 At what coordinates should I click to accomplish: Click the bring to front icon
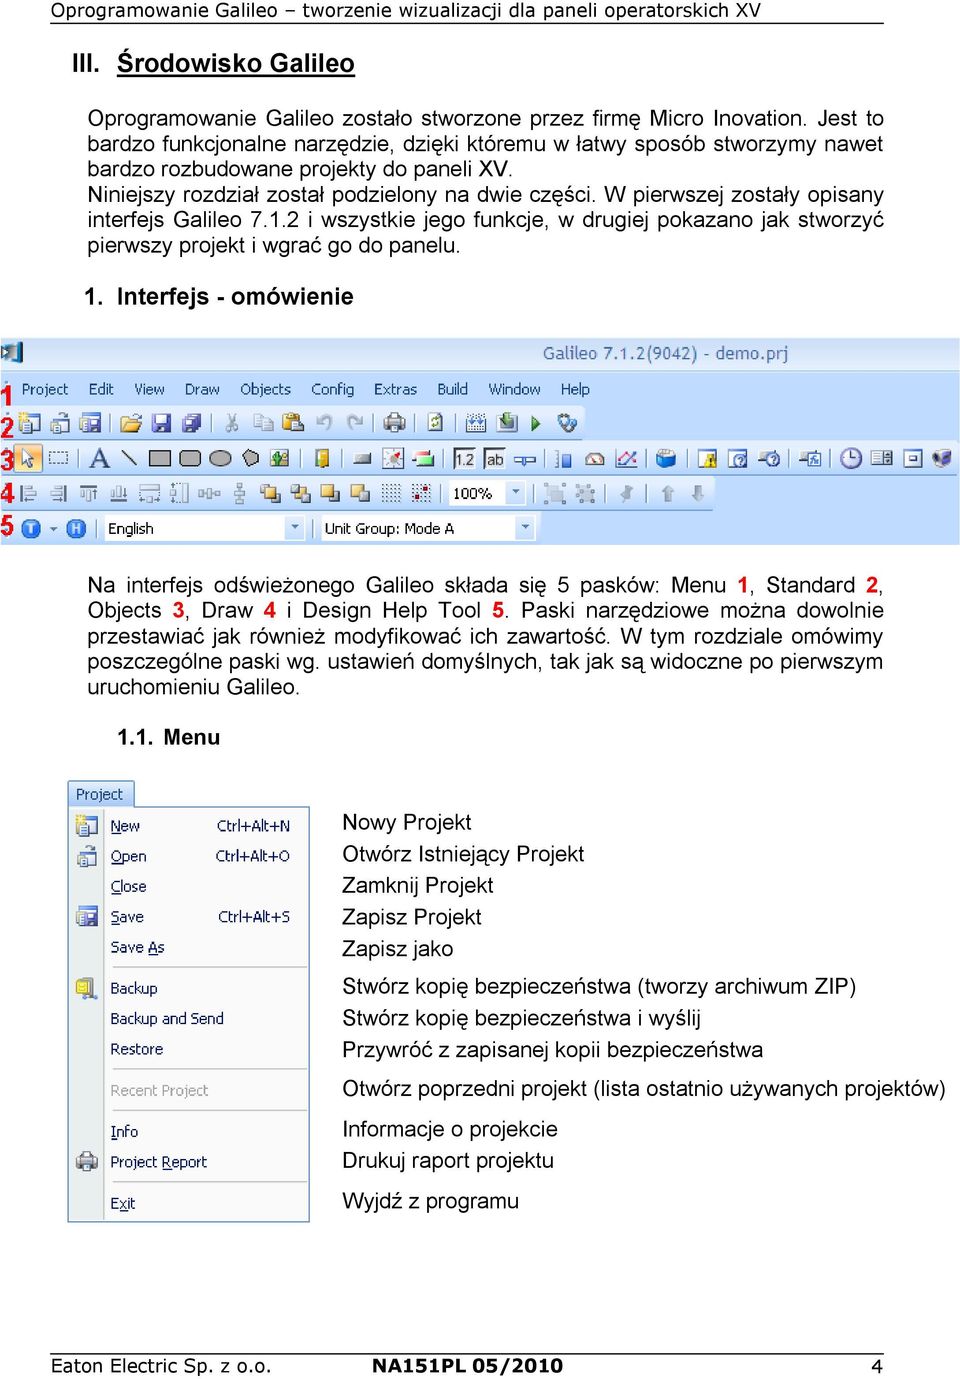coord(270,493)
